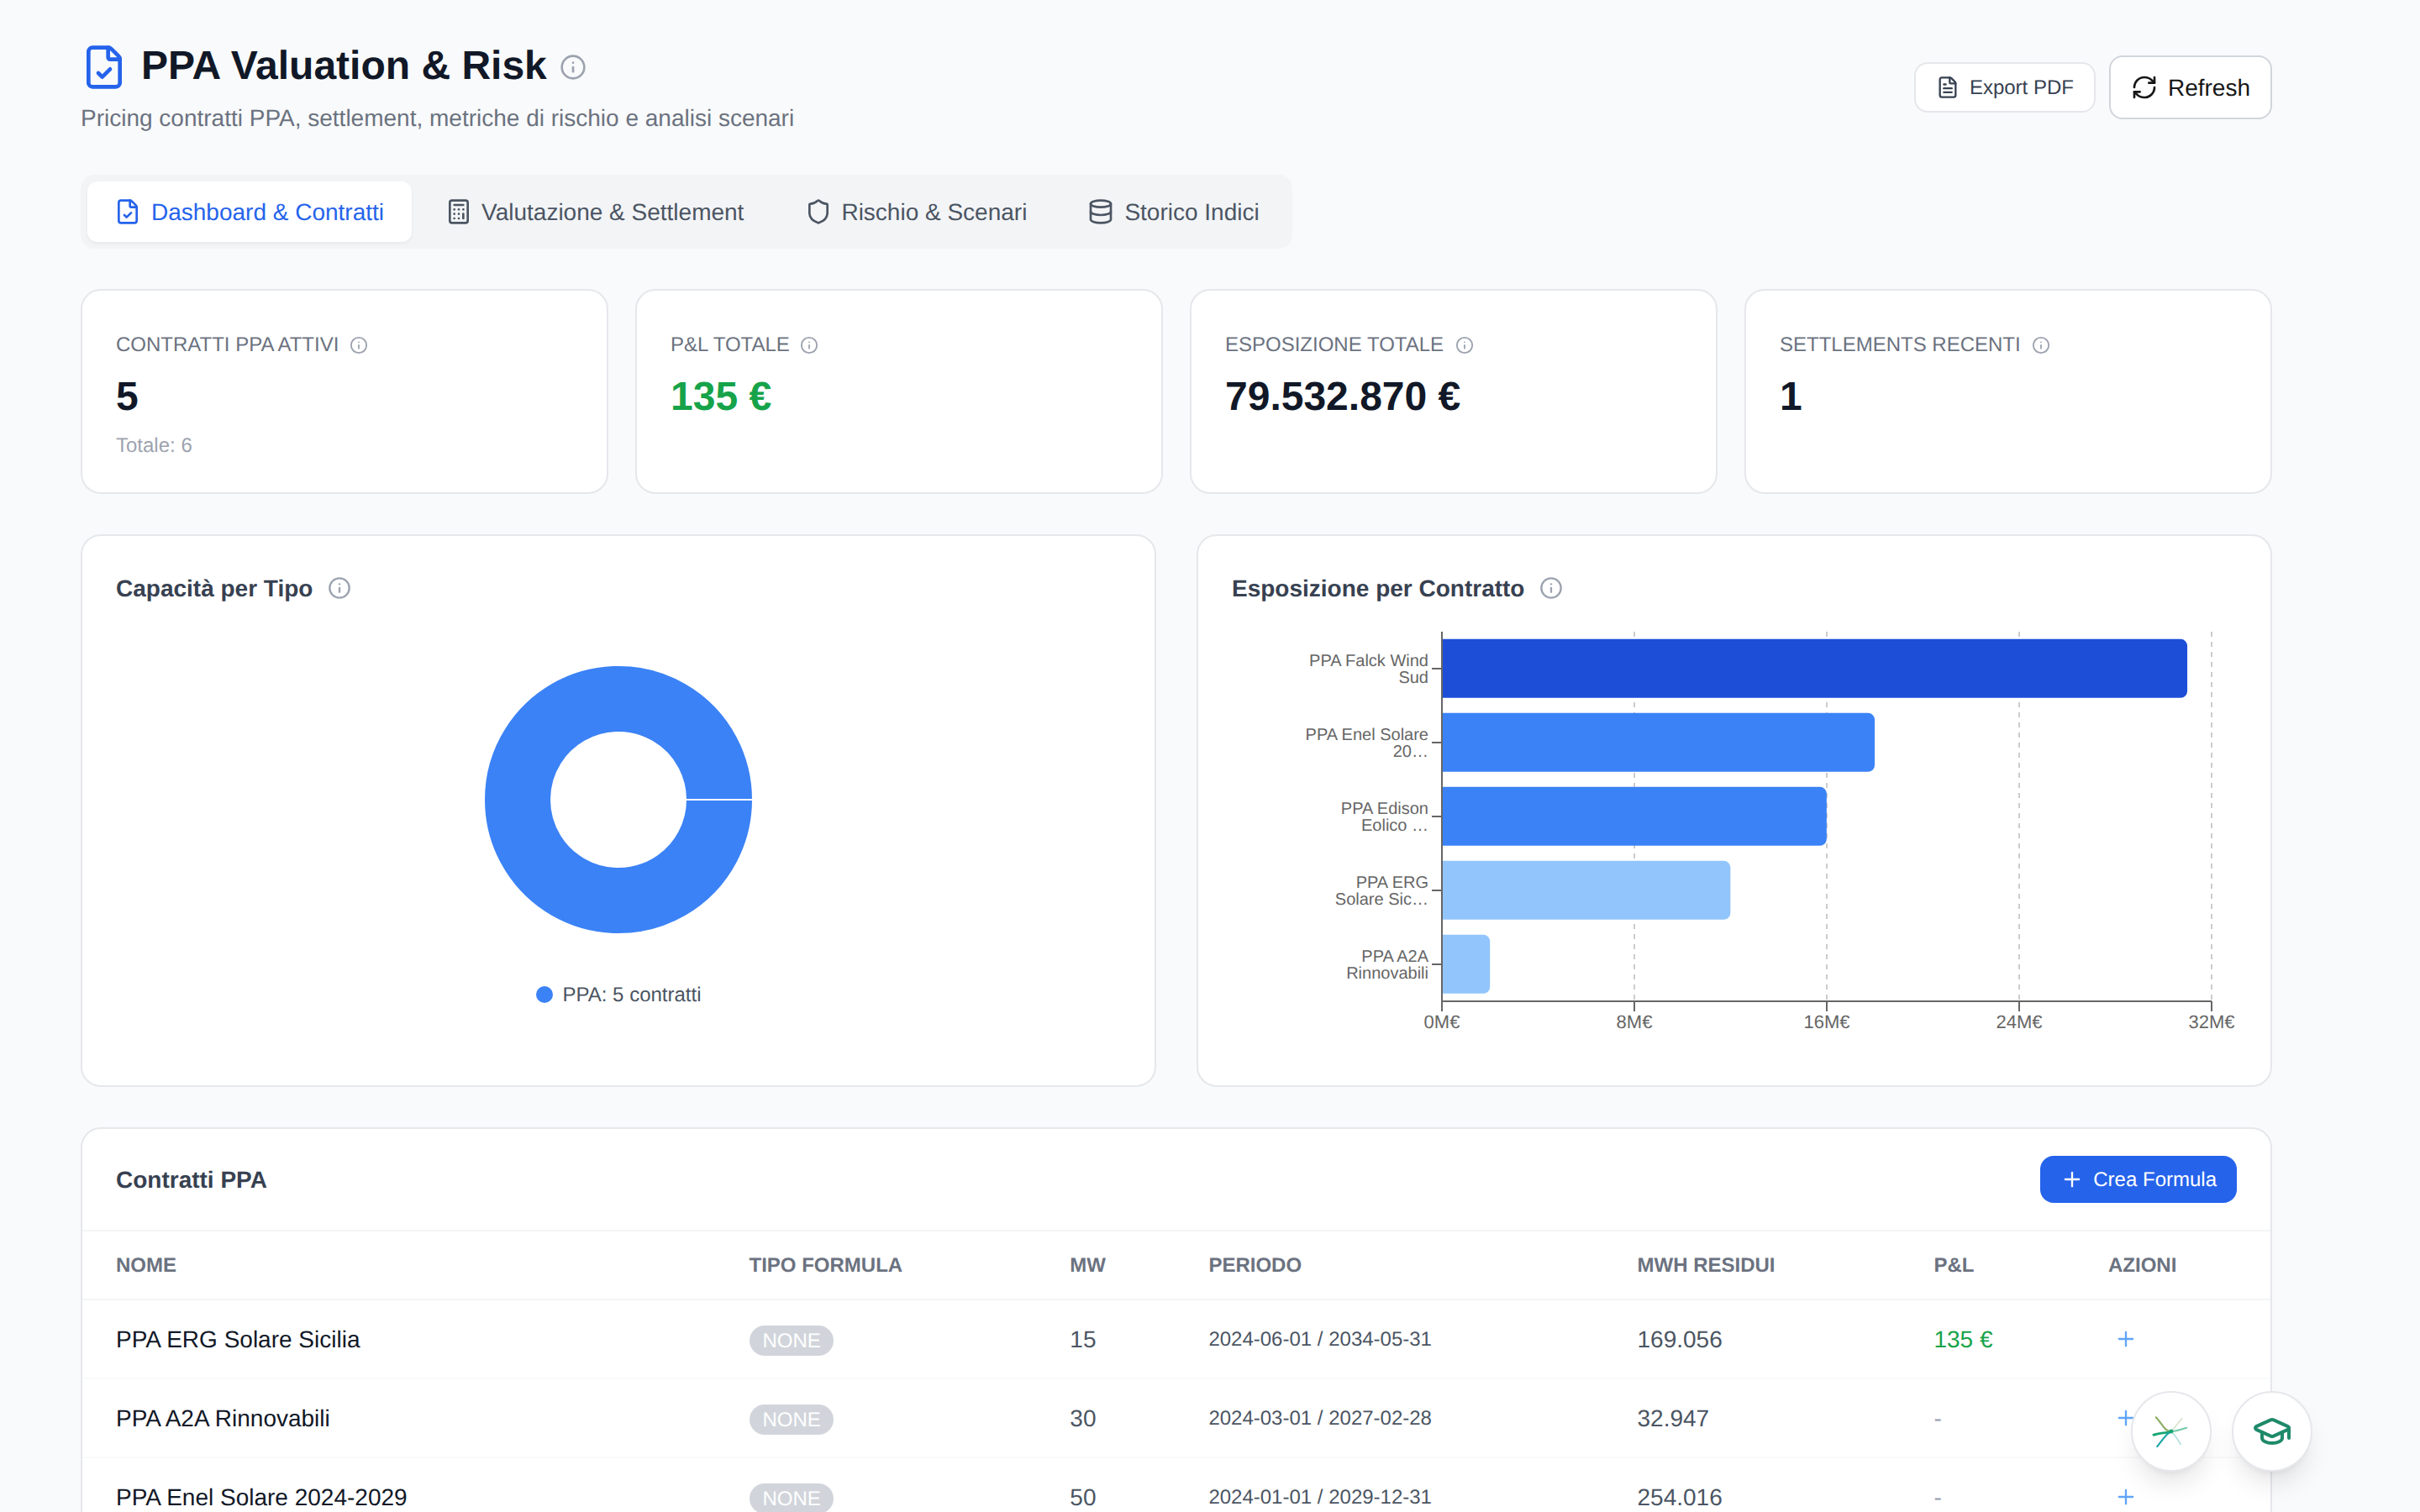Click the MWH RESIDUI column header

[1705, 1264]
